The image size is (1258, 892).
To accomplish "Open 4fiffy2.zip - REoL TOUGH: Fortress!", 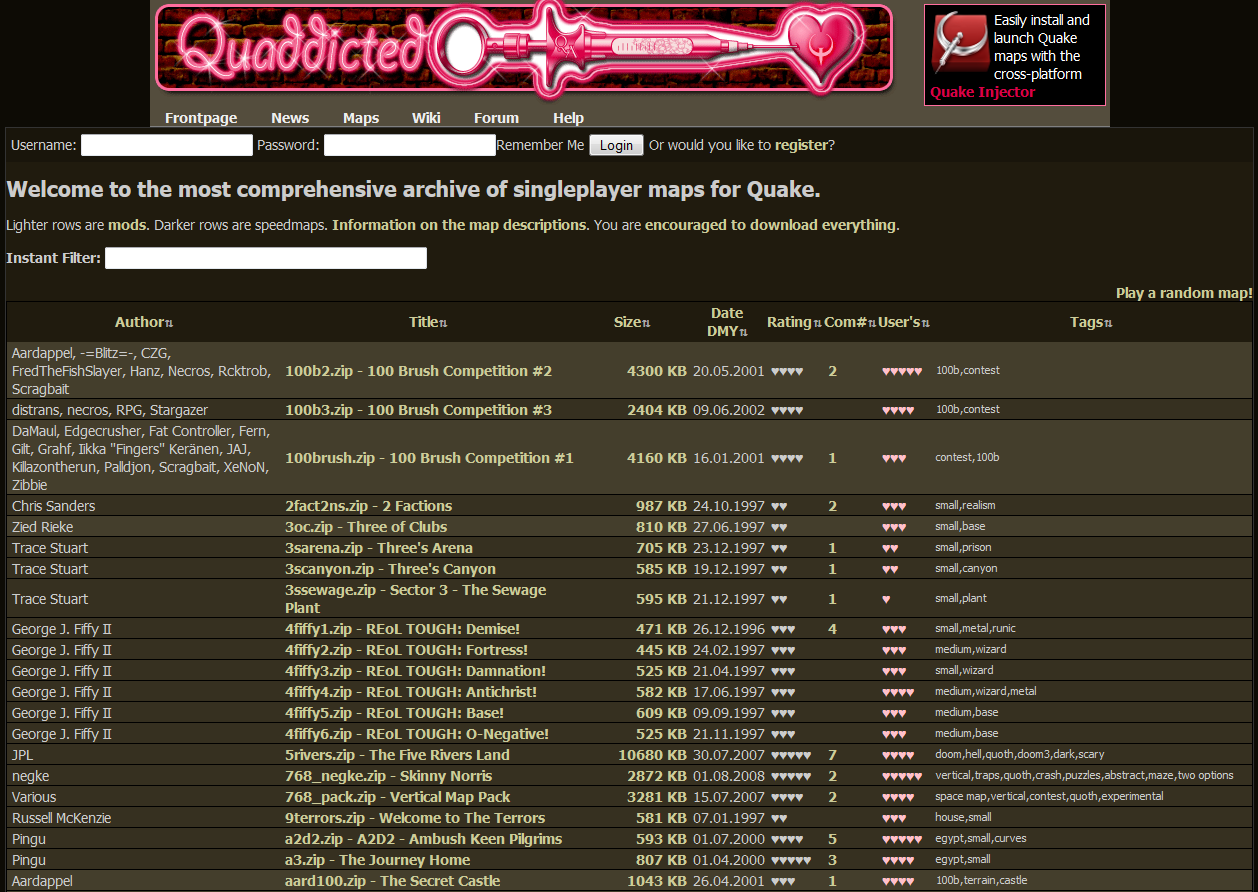I will (x=406, y=650).
